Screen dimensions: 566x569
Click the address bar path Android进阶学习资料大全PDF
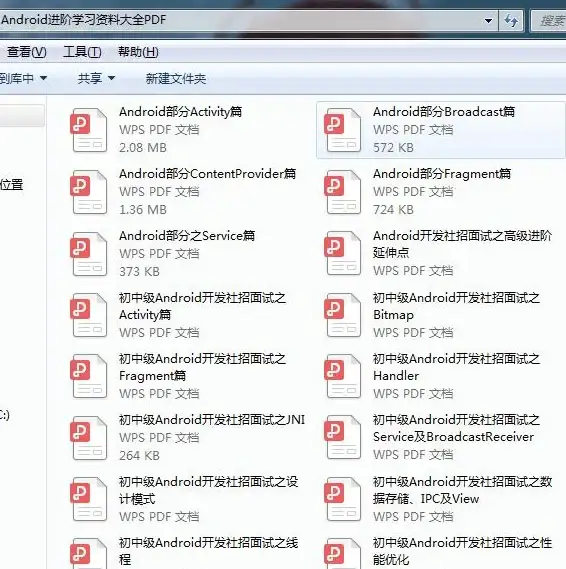pyautogui.click(x=83, y=20)
